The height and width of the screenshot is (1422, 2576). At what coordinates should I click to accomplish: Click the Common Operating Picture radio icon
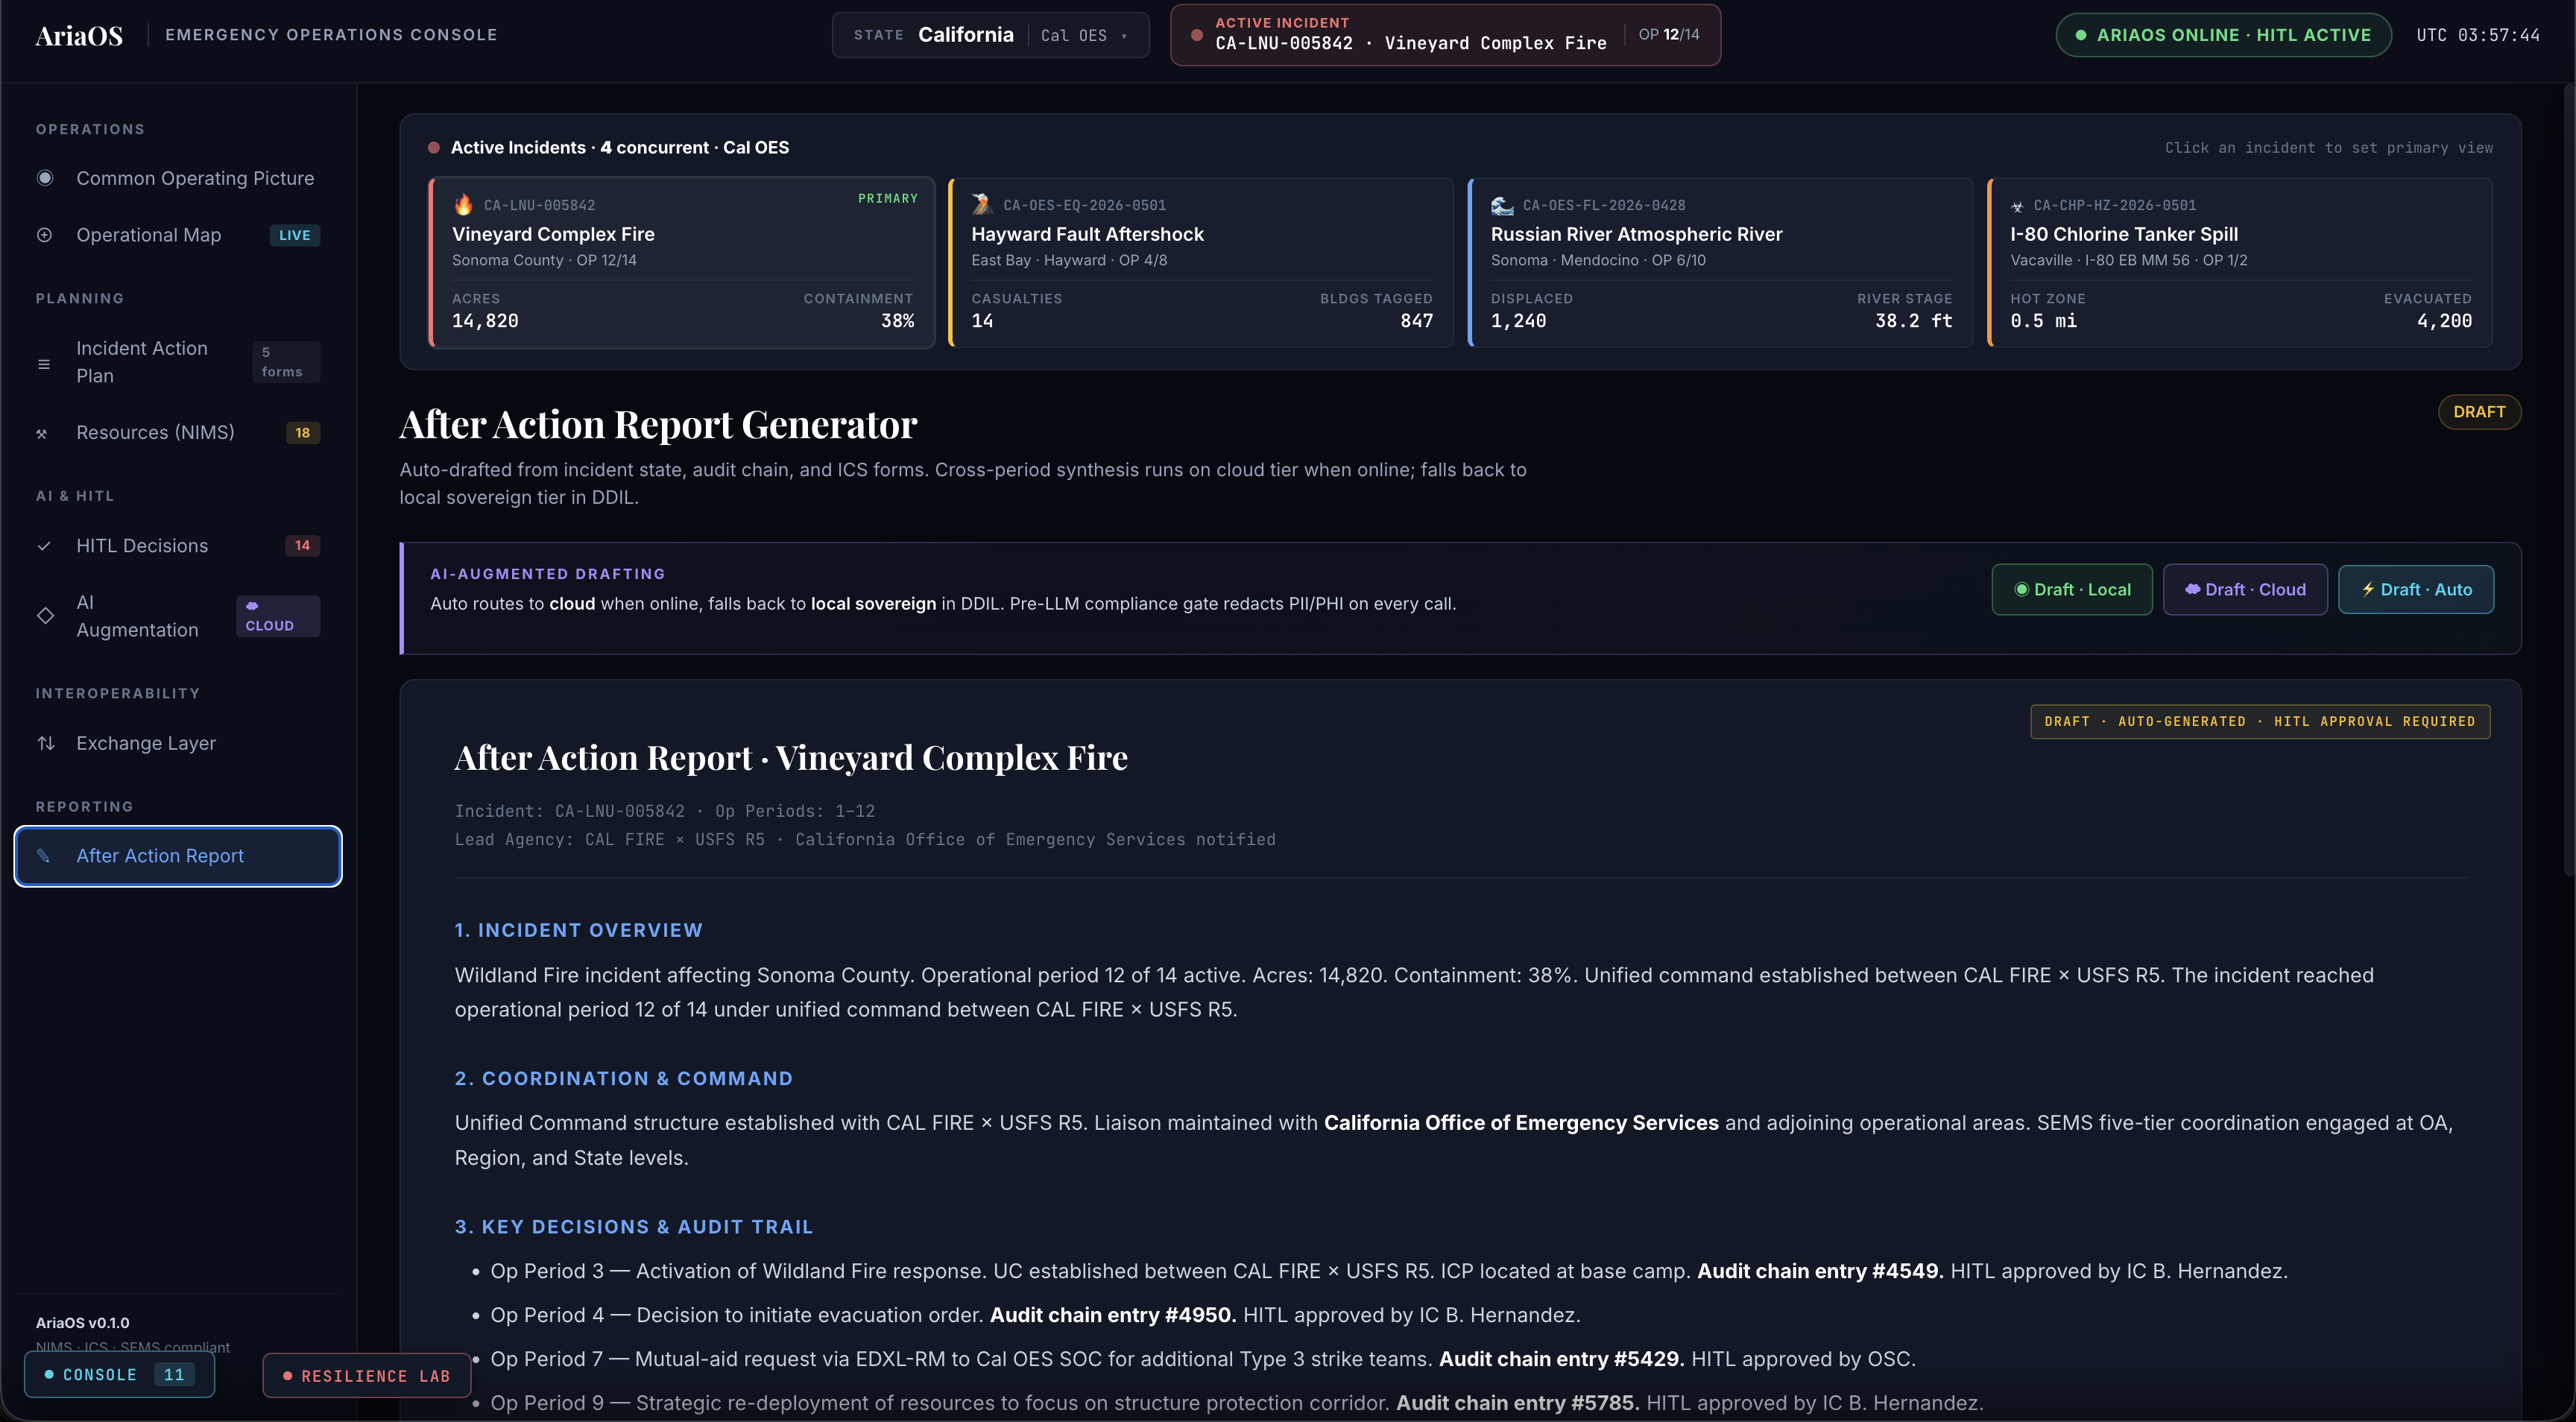(45, 178)
